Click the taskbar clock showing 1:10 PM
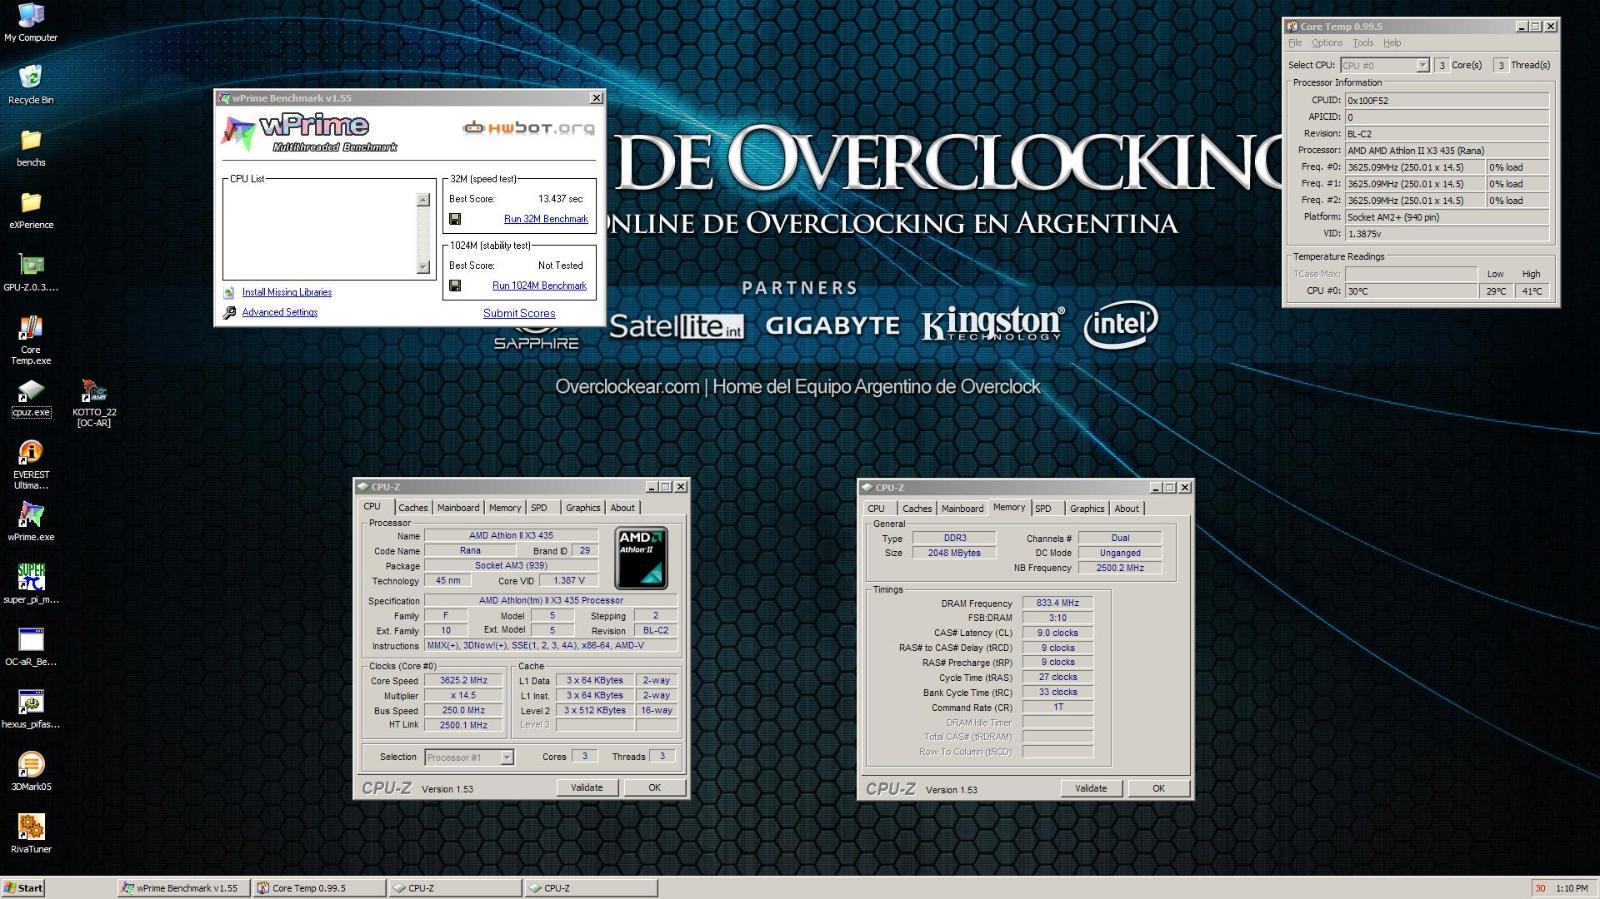The height and width of the screenshot is (899, 1600). click(1572, 888)
